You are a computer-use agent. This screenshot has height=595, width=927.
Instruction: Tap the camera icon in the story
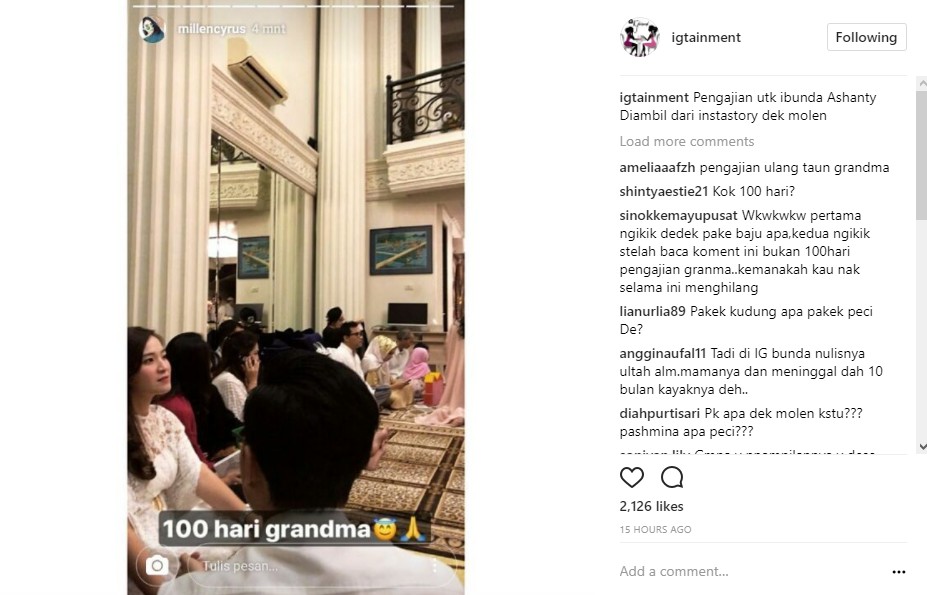tap(157, 566)
